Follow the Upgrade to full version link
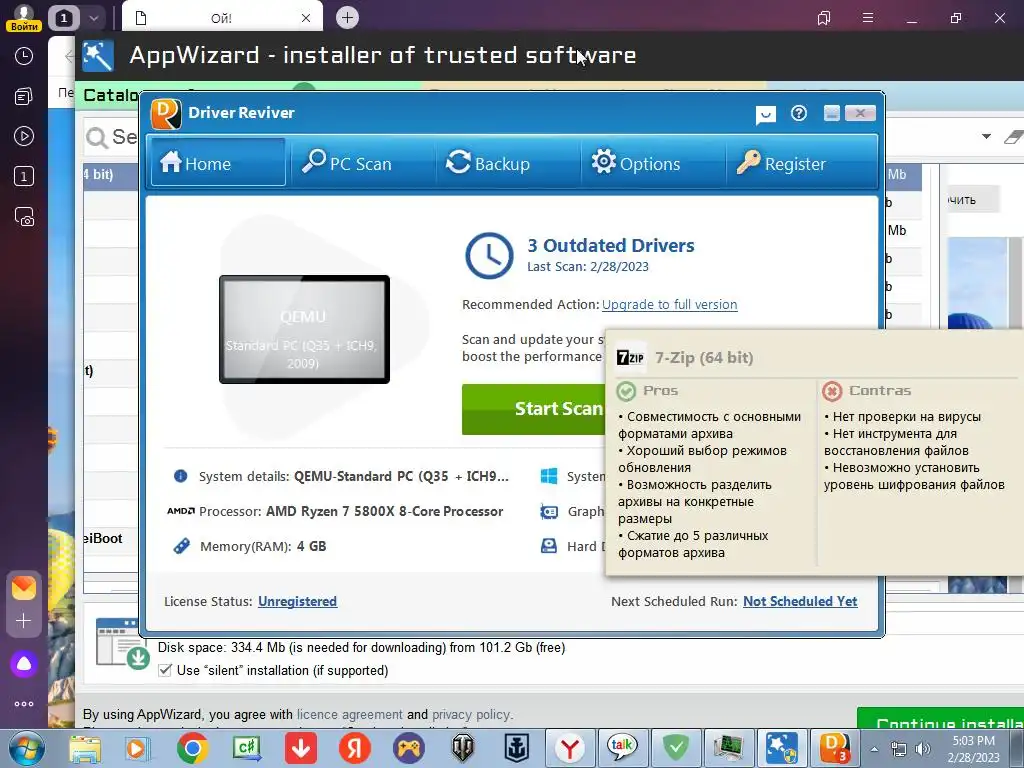1024x768 pixels. coord(669,304)
